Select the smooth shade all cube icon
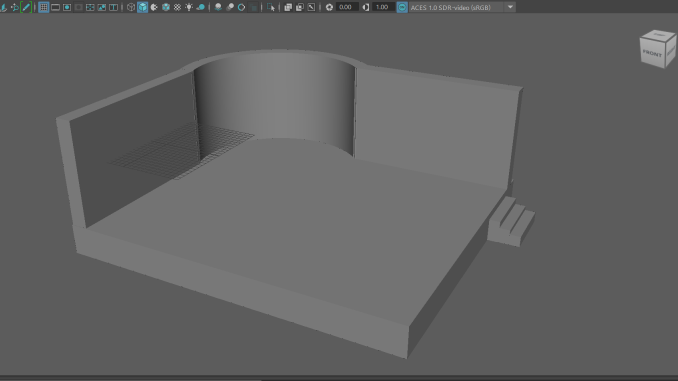The width and height of the screenshot is (678, 381). click(x=143, y=7)
